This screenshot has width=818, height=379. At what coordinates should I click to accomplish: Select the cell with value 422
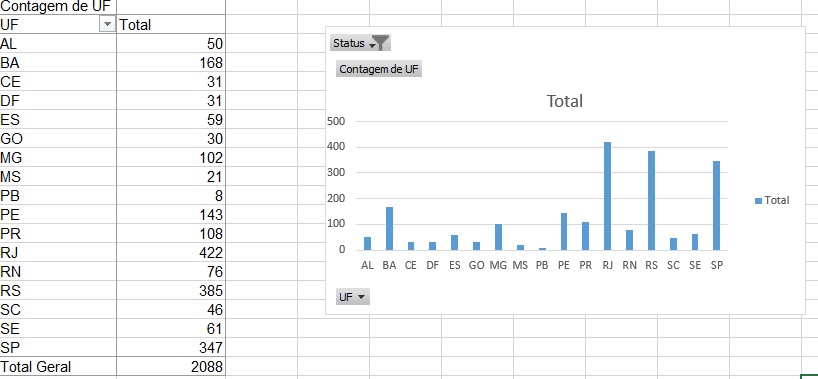point(171,253)
